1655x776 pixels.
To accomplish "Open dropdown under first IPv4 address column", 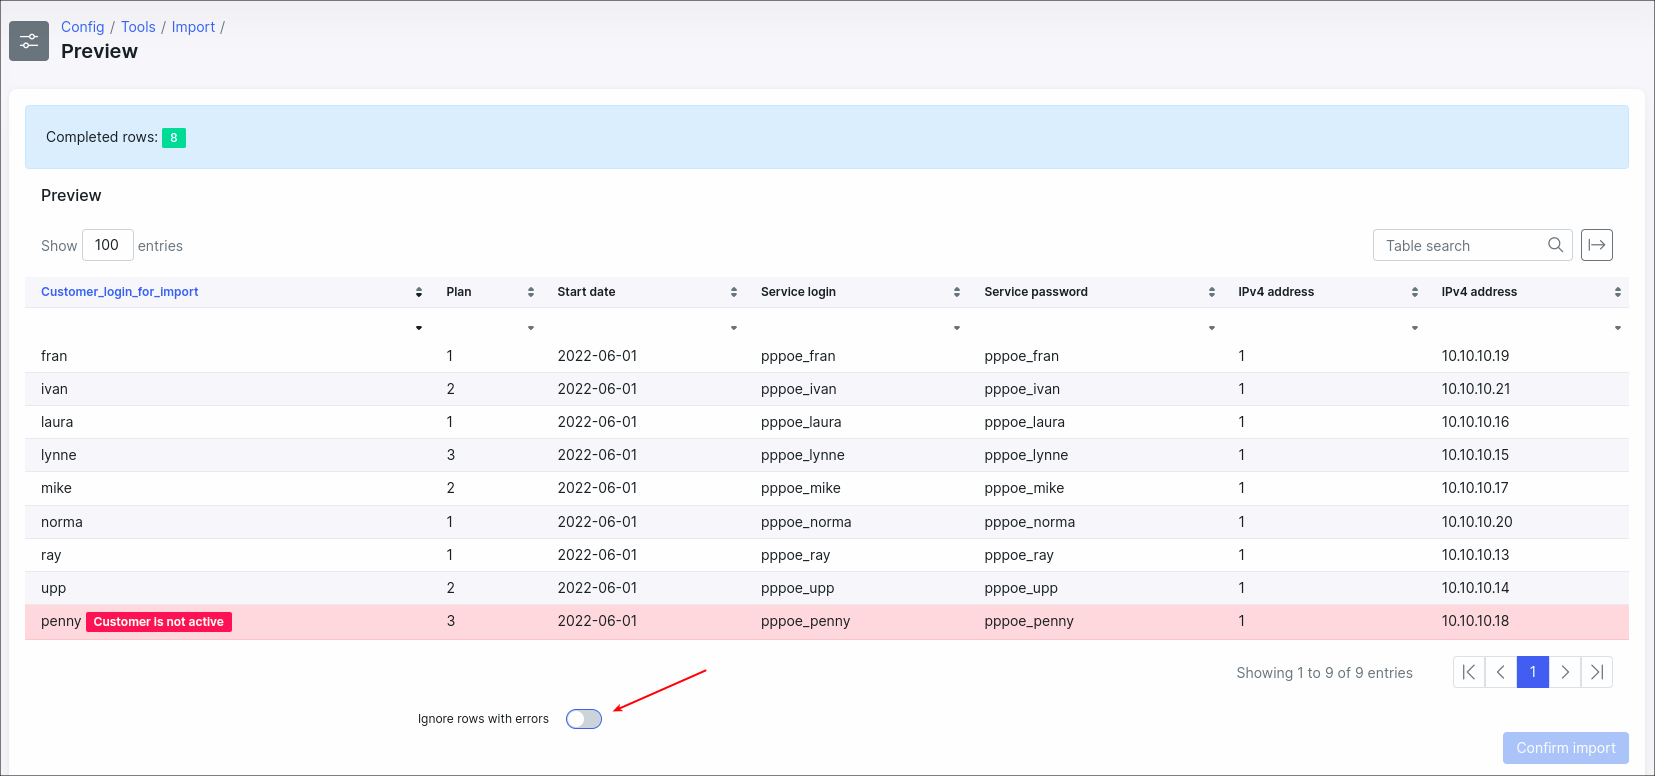I will [x=1414, y=328].
